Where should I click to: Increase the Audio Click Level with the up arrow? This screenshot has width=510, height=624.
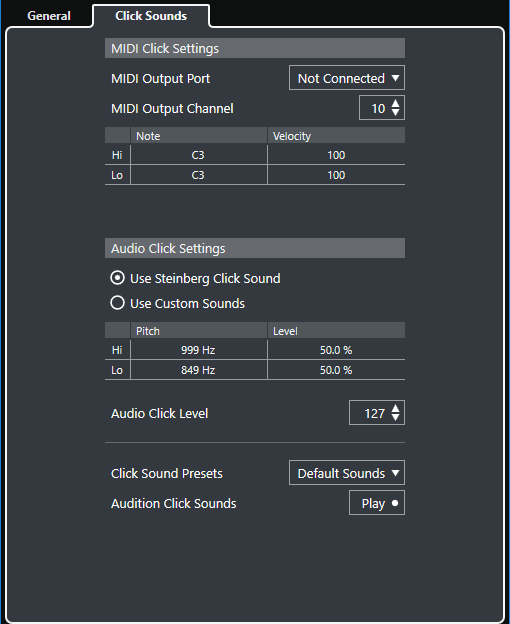[x=395, y=408]
